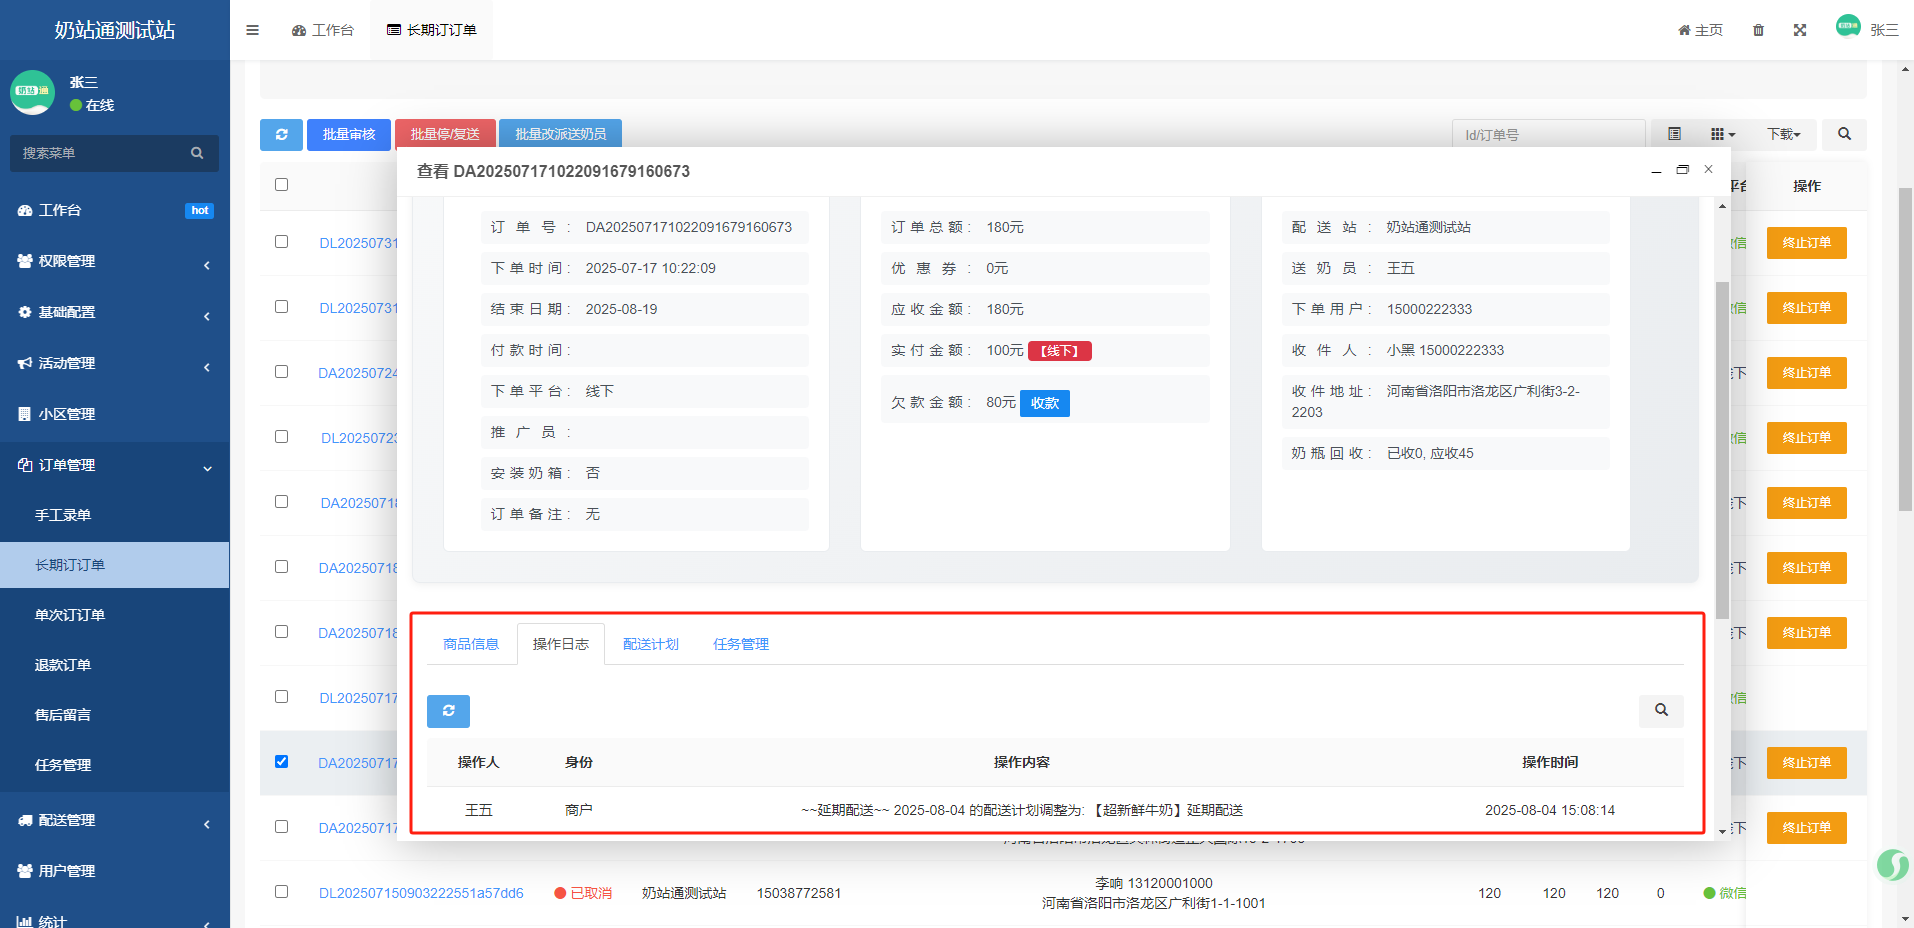Click the search magnifier in sidebar menu search
The image size is (1914, 928).
pos(197,153)
